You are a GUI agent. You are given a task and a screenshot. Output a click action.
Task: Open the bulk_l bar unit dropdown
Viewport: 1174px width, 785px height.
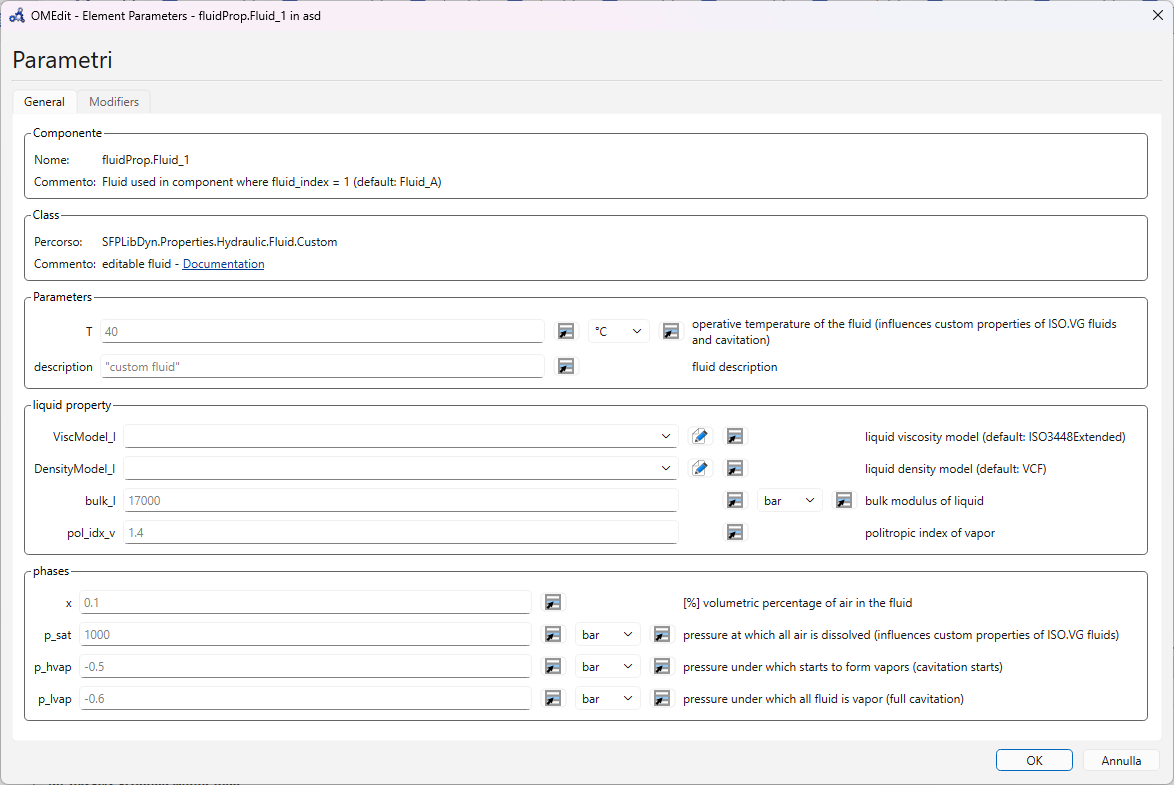[790, 500]
